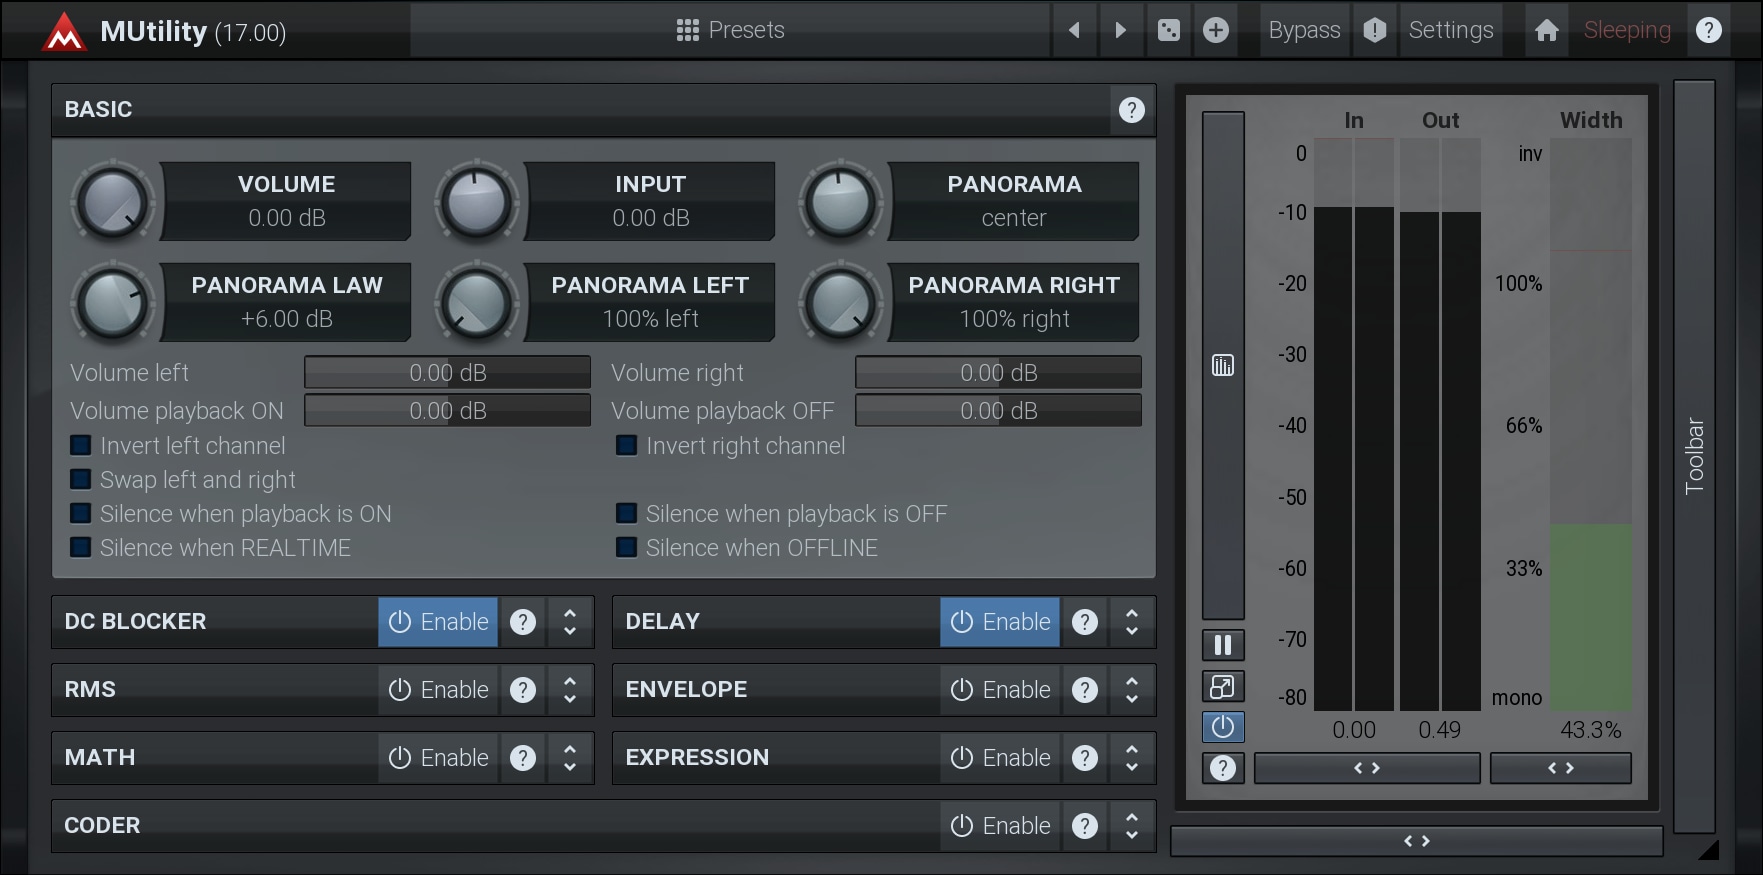The width and height of the screenshot is (1763, 875).
Task: Click the home icon in top bar
Action: point(1546,30)
